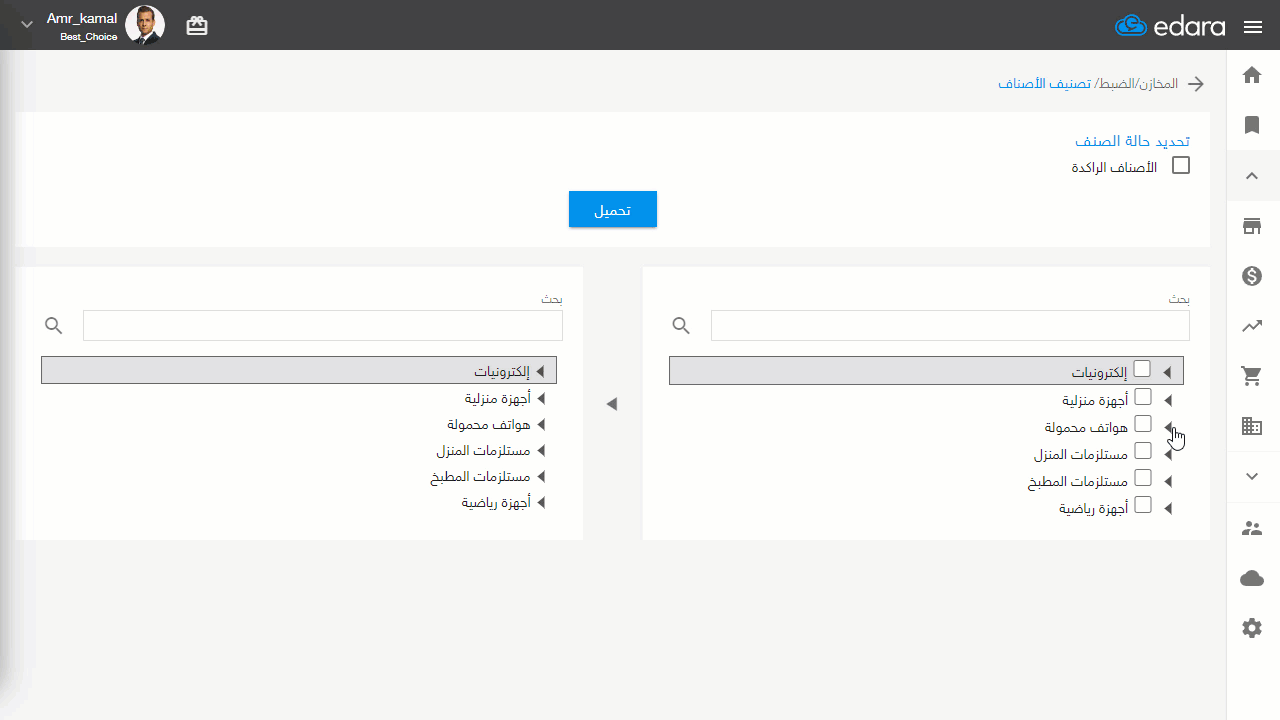Open the settings gear sidebar icon
Viewport: 1280px width, 720px height.
(x=1252, y=628)
